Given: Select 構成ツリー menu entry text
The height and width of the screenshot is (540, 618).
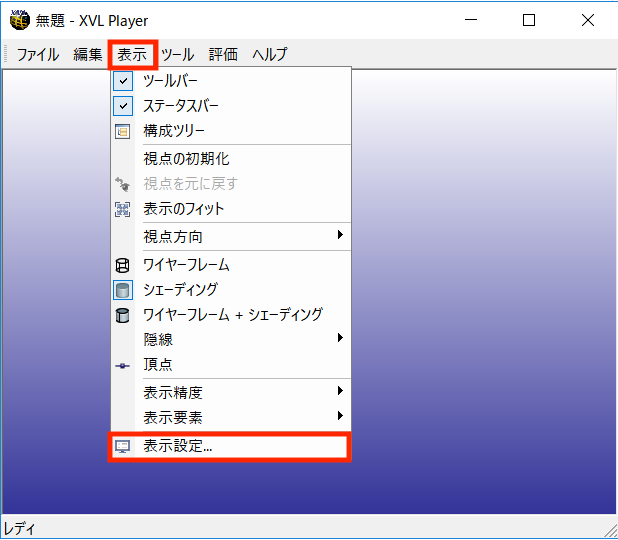Looking at the screenshot, I should 174,131.
